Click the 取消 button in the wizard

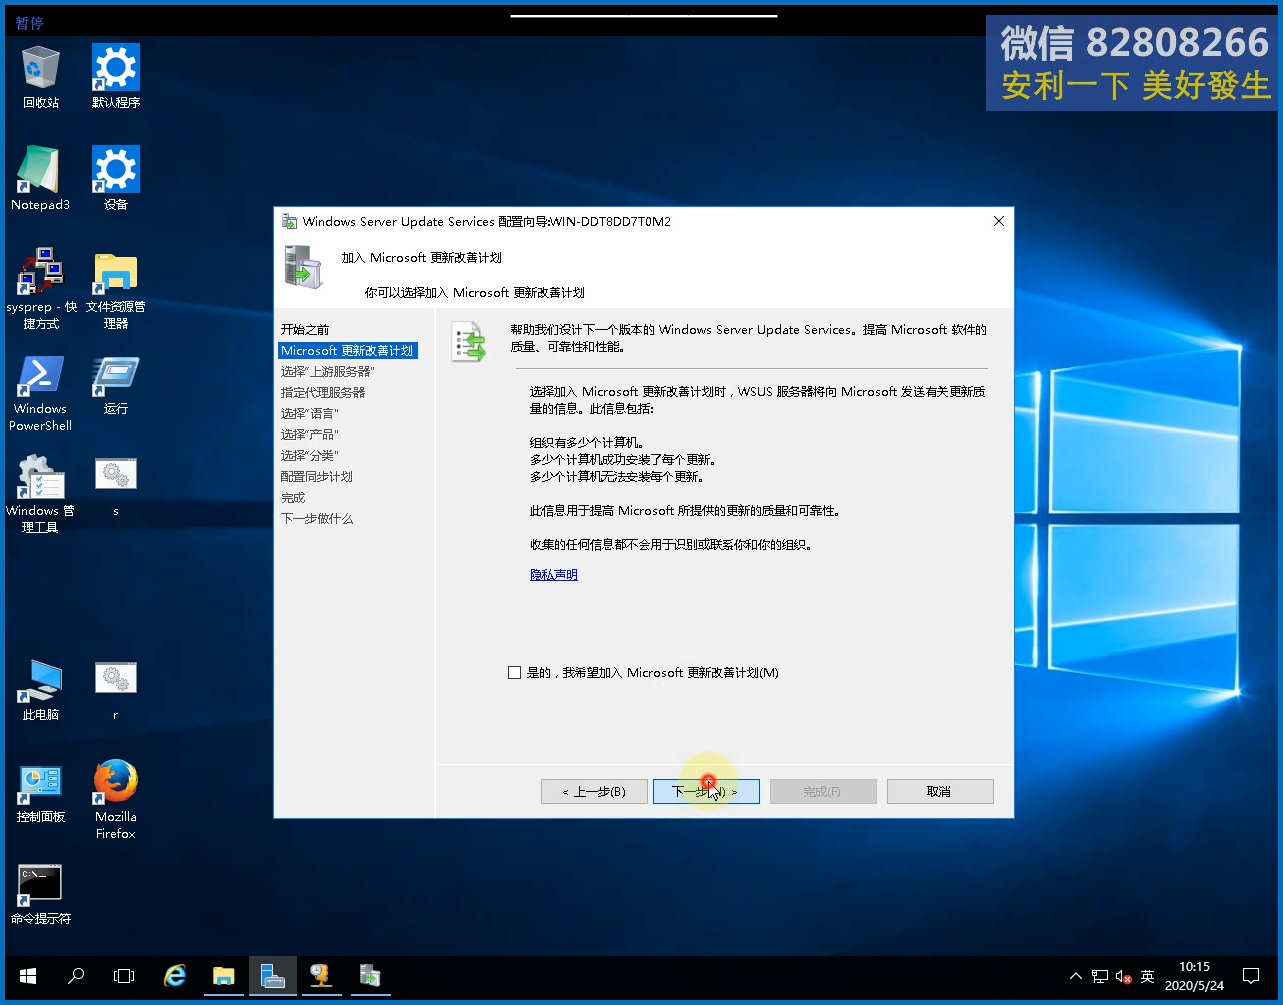[940, 792]
